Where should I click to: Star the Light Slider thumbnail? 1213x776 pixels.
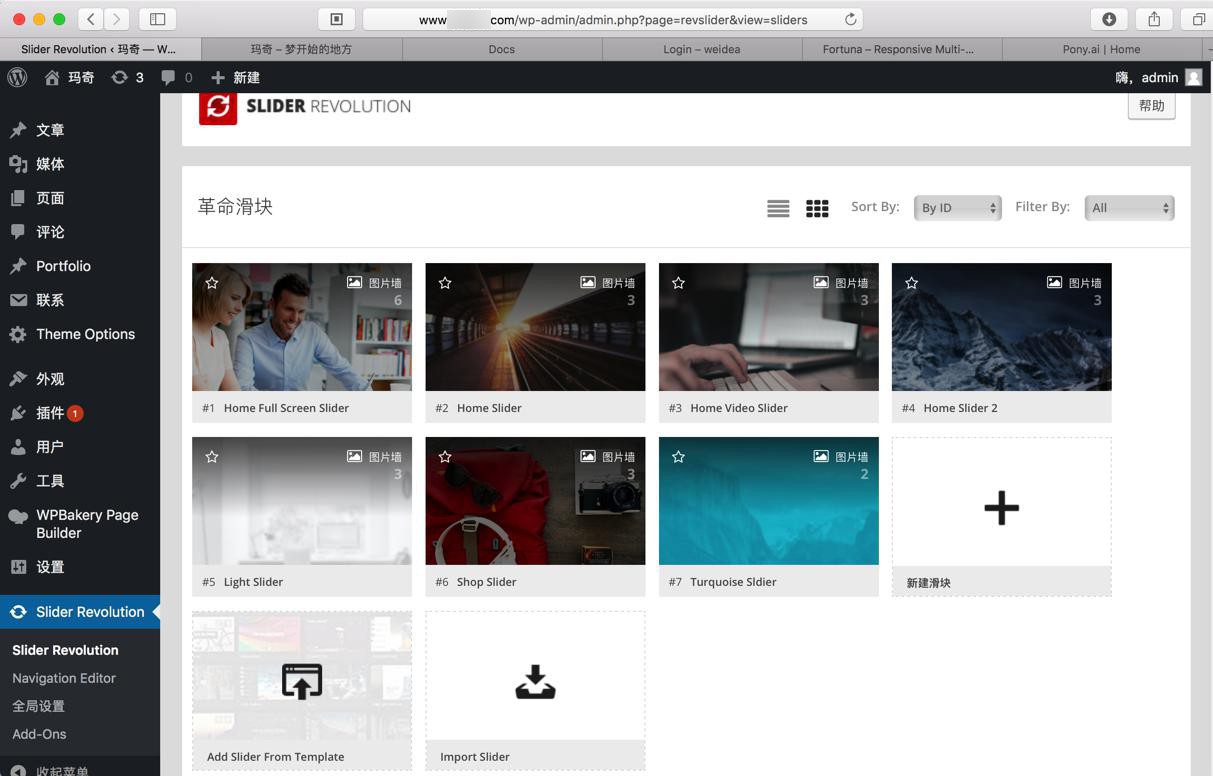212,457
